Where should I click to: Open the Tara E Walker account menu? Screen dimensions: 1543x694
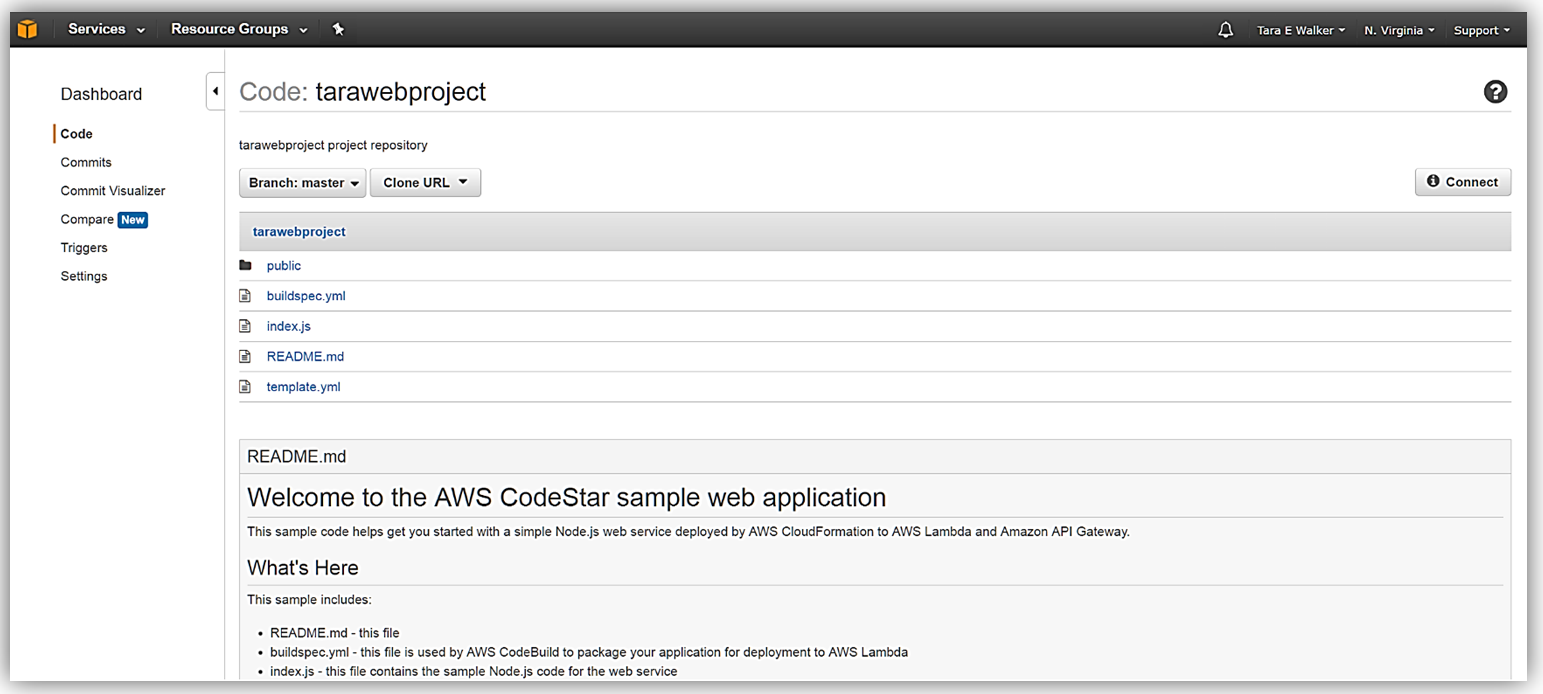(1300, 31)
